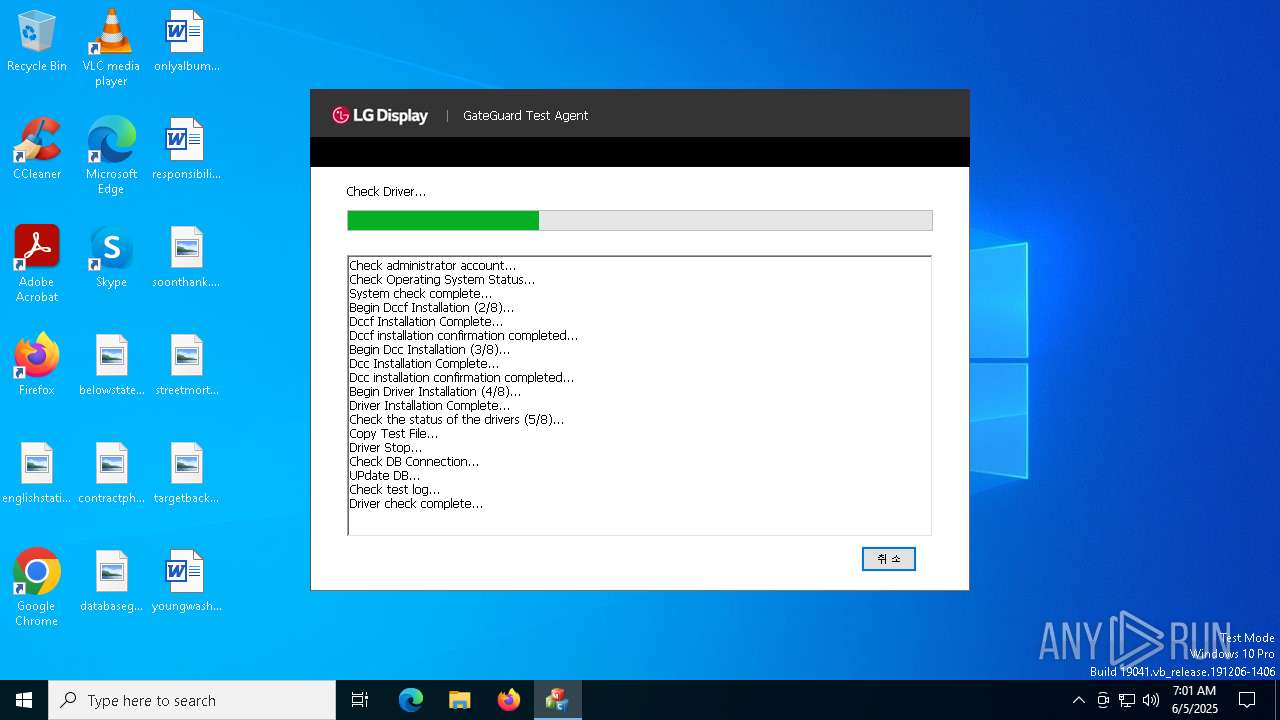The width and height of the screenshot is (1280, 720).
Task: Select the Skype desktop shortcut
Action: pos(111,258)
